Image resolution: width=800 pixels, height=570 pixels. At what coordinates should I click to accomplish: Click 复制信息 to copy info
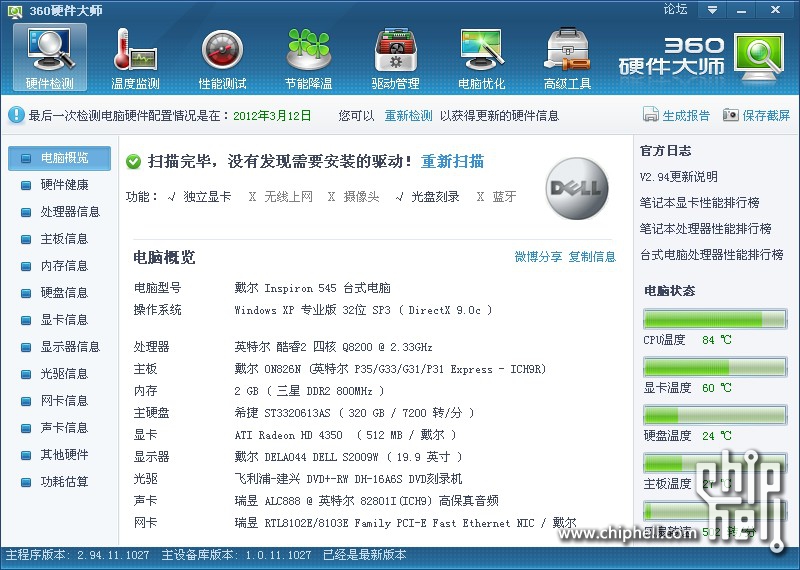tap(592, 257)
